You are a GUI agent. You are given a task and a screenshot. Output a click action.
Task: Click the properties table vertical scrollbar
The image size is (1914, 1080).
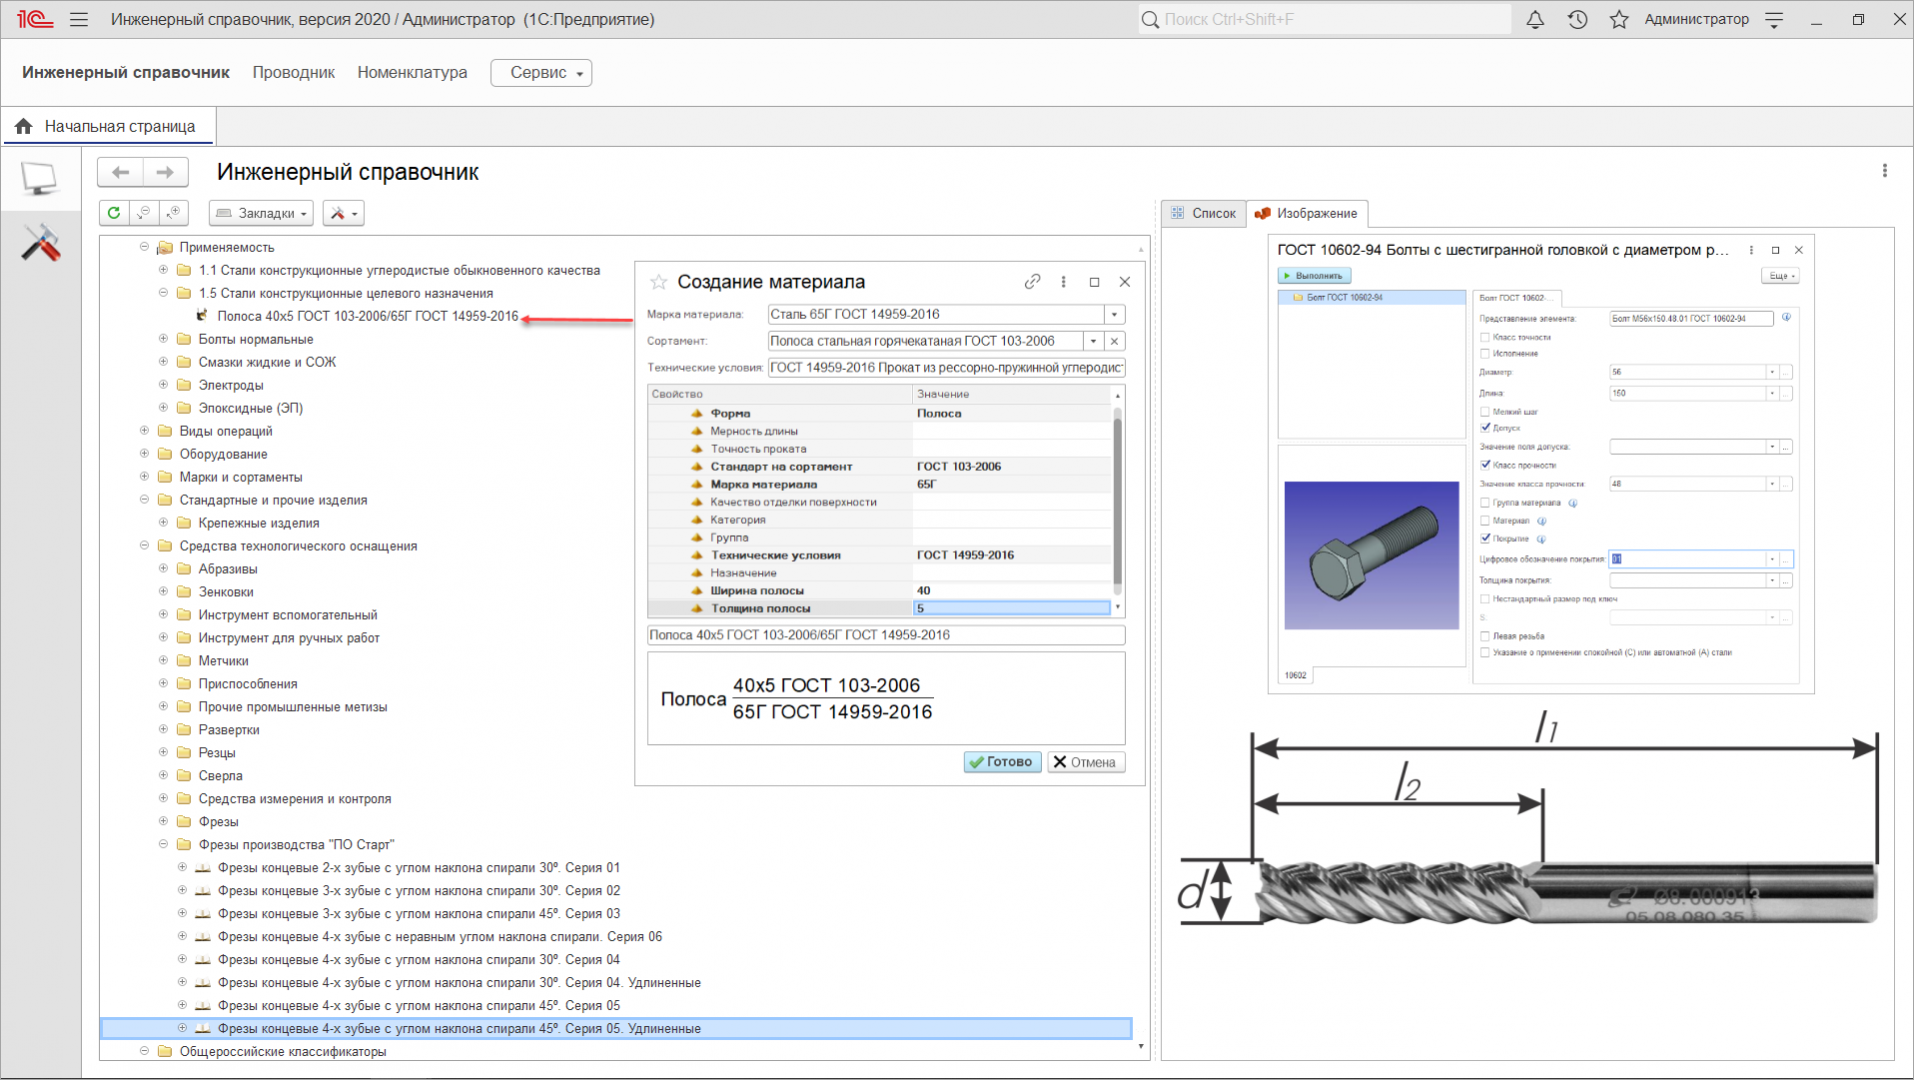(1117, 500)
